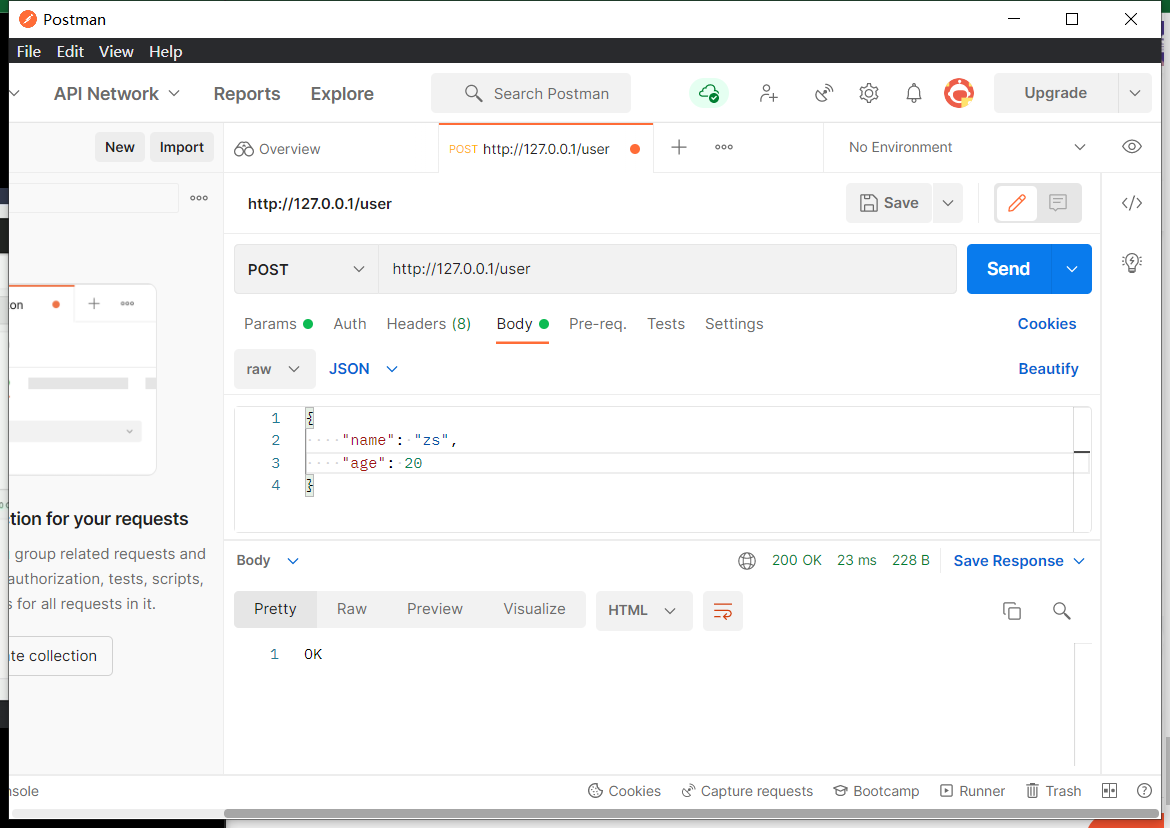The height and width of the screenshot is (828, 1170).
Task: Open the No Environment selector
Action: (966, 147)
